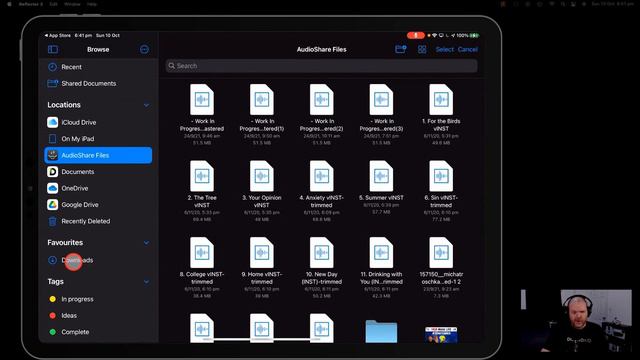The image size is (640, 360).
Task: Open Shared Documents in sidebar
Action: click(x=98, y=83)
